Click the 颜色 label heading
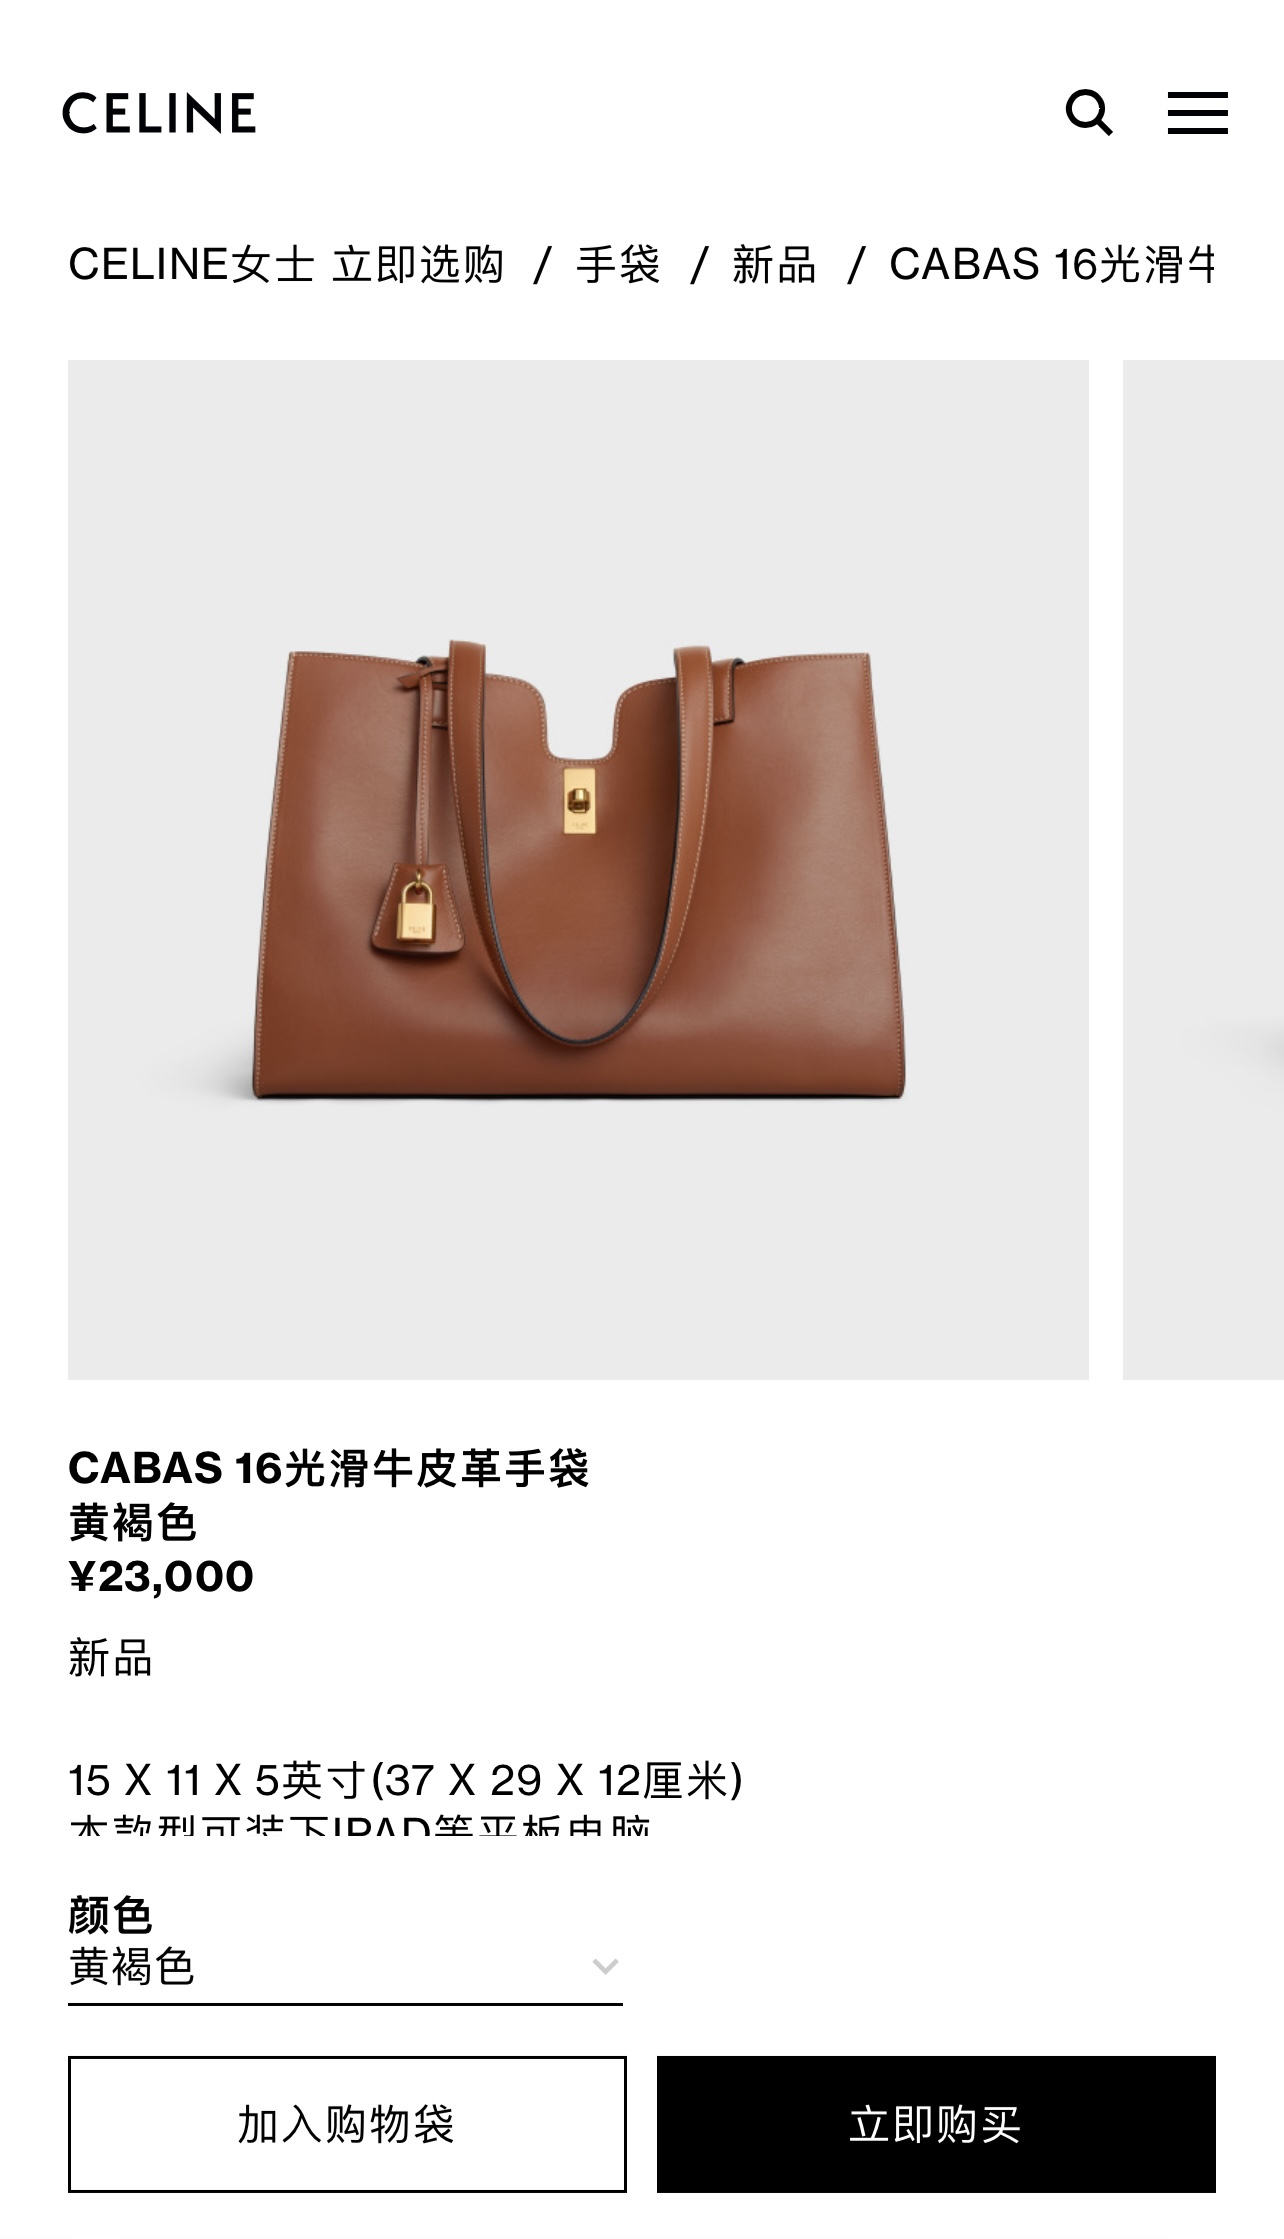This screenshot has height=2239, width=1284. click(110, 1915)
